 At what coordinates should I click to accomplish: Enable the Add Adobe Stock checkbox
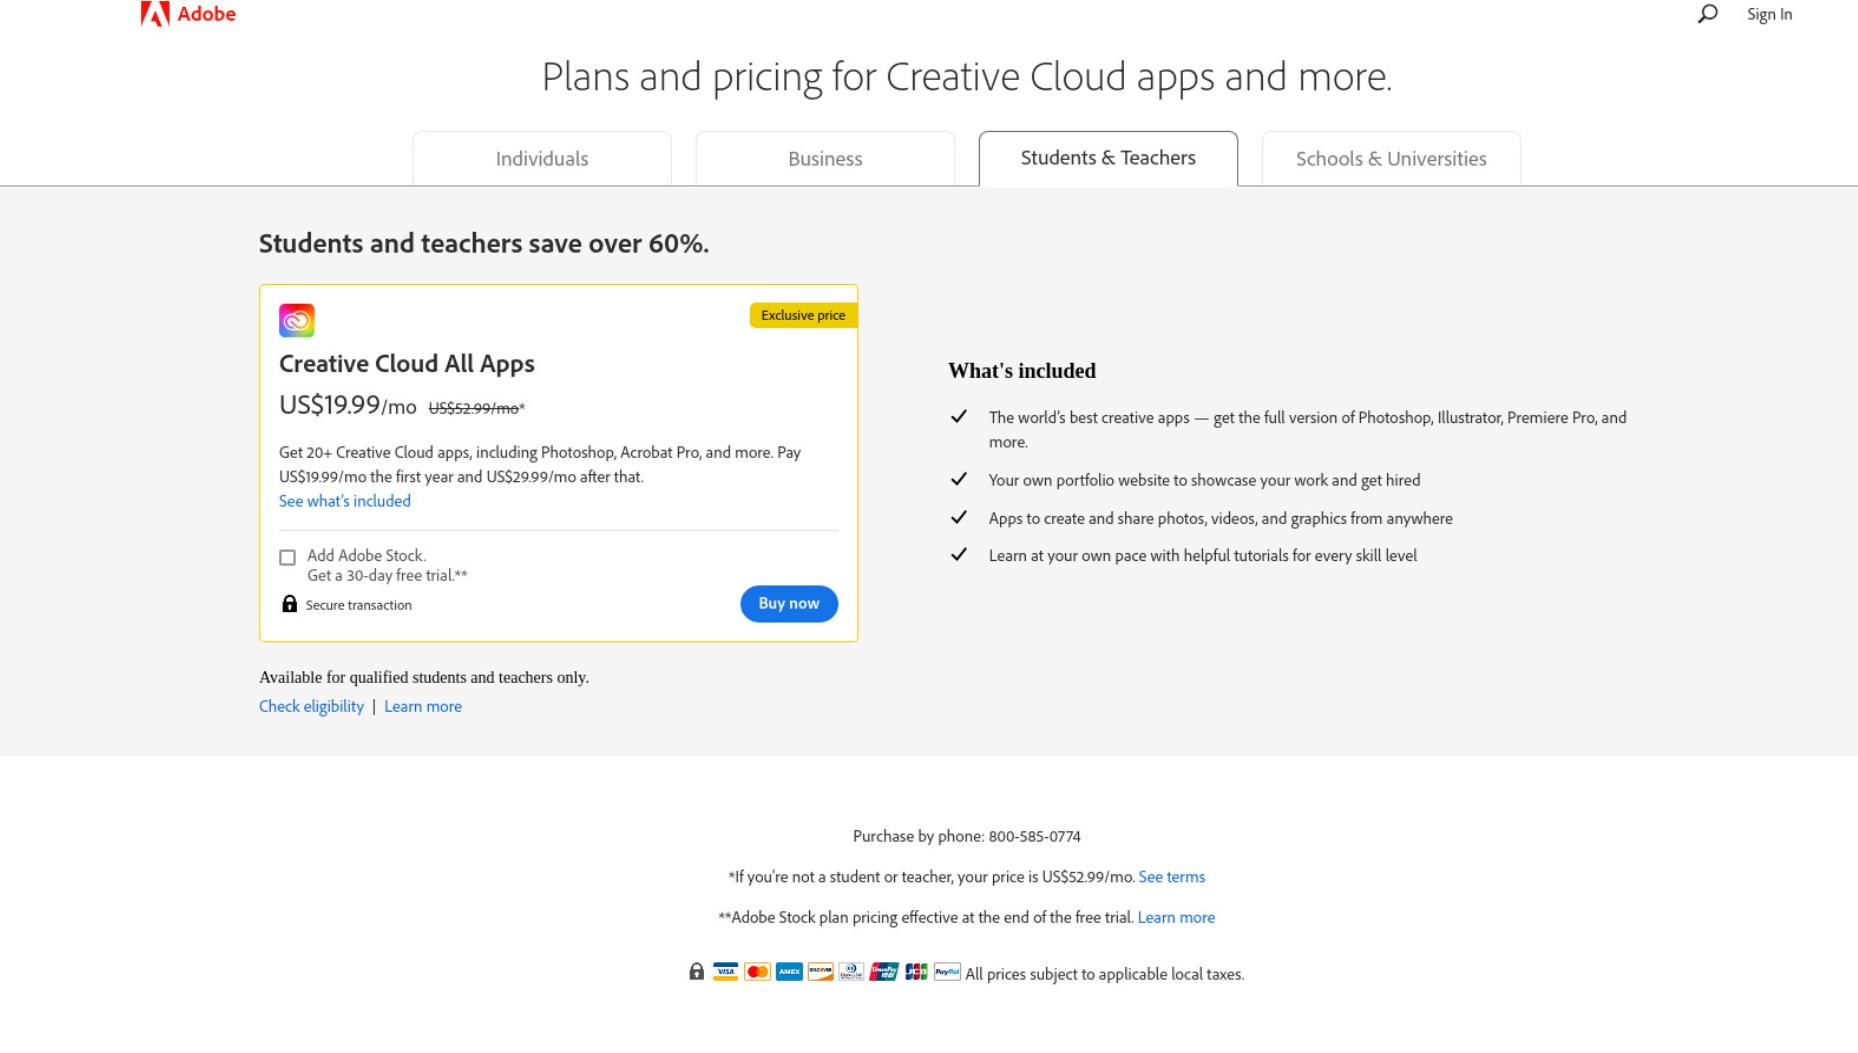[288, 558]
